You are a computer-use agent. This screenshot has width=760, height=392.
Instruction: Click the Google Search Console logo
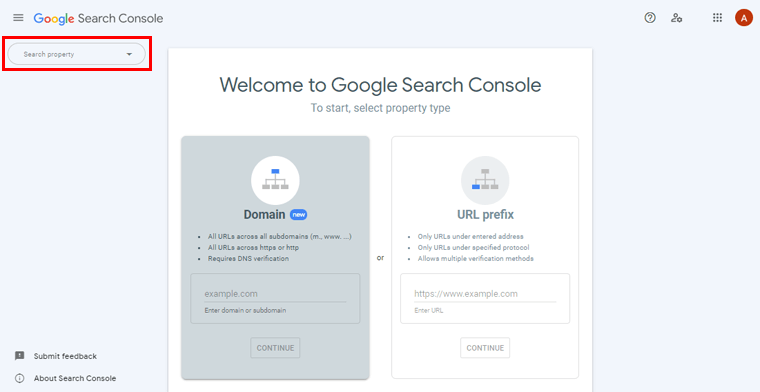tap(98, 18)
